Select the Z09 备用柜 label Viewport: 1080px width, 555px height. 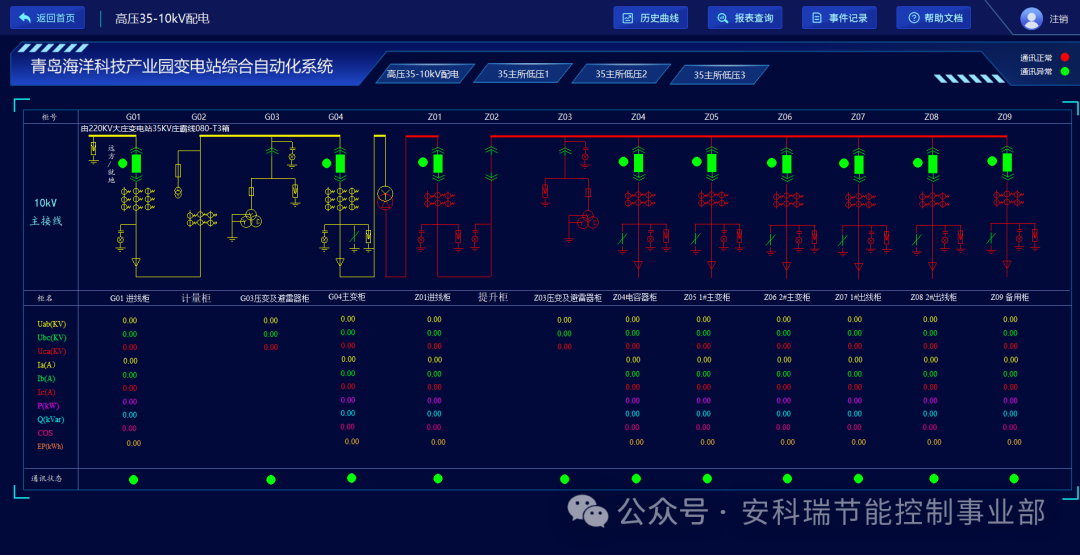tap(1010, 297)
